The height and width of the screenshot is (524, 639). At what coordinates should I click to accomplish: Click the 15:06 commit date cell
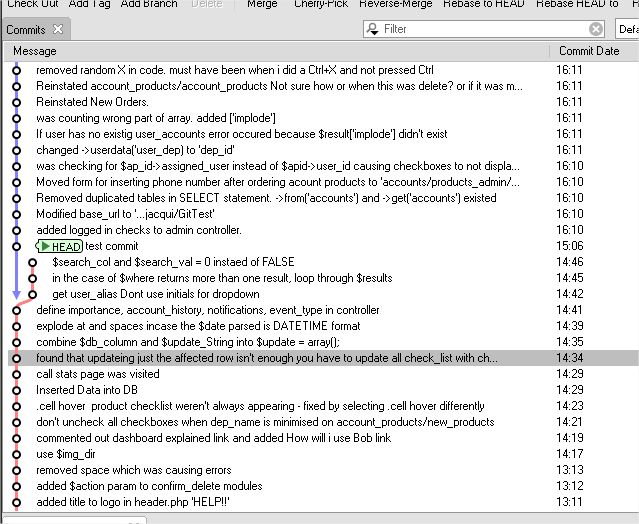tap(570, 246)
